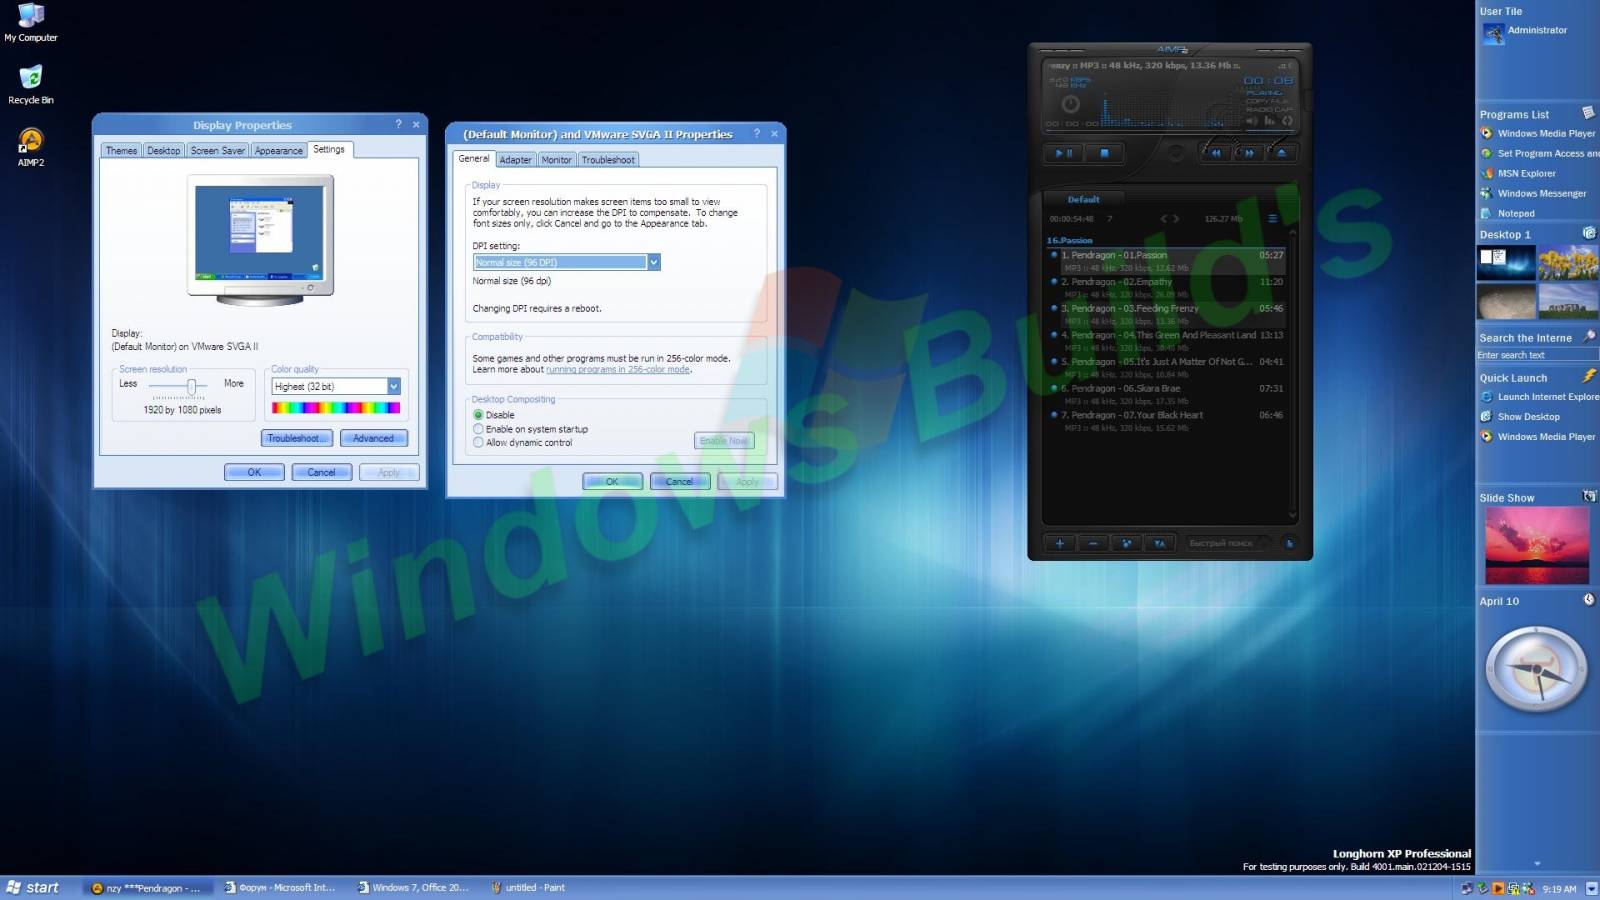1600x900 pixels.
Task: Click the sidebar search text field
Action: click(1537, 355)
